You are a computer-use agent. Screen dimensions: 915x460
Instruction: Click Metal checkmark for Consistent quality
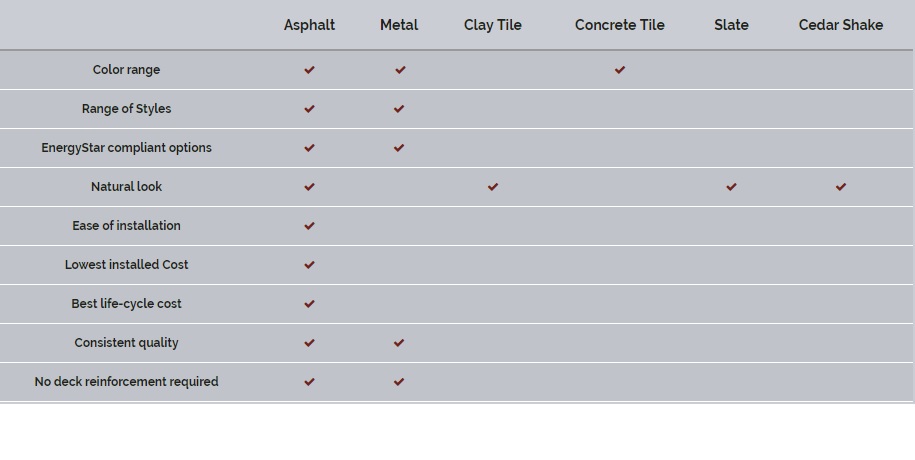[399, 343]
